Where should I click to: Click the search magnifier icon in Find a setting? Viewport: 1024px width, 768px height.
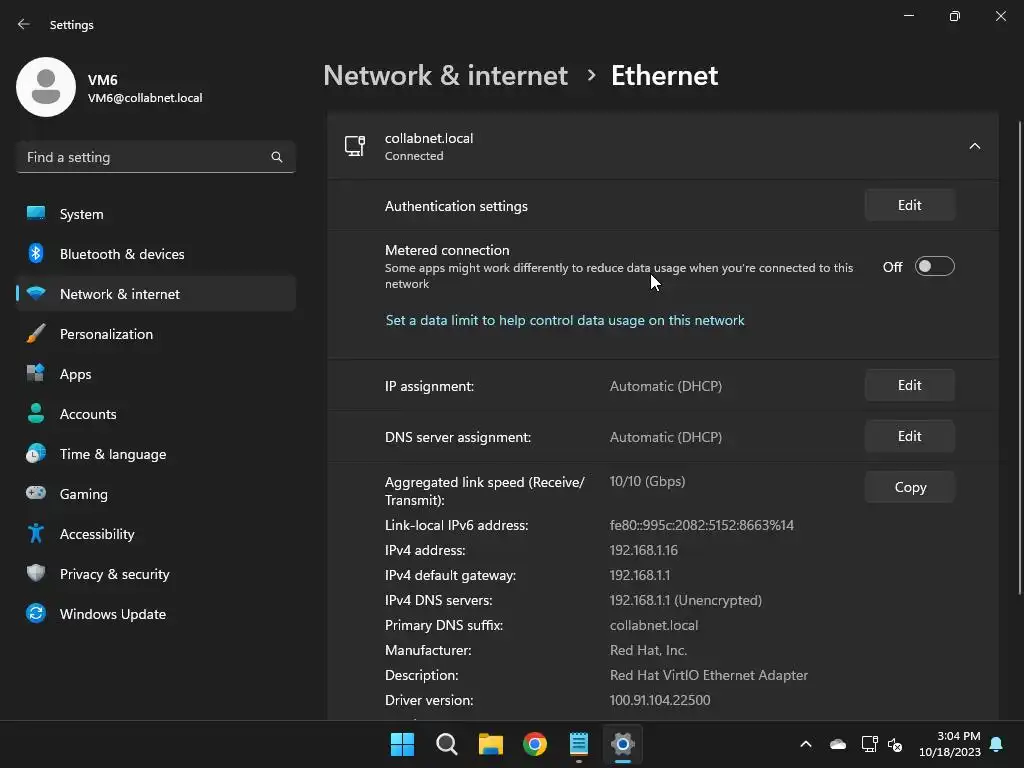pos(277,157)
